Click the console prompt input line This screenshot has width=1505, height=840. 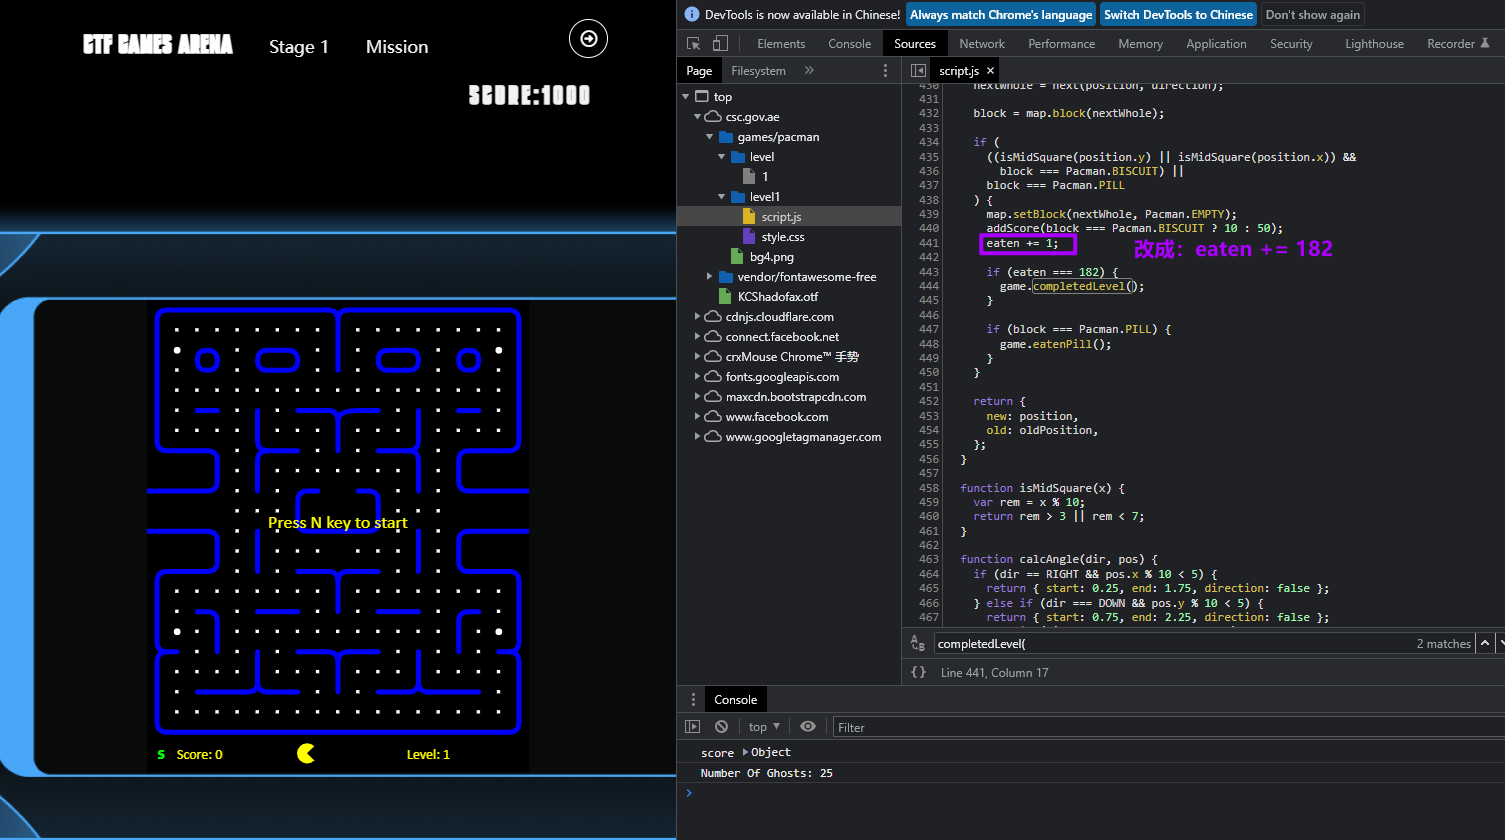click(1095, 793)
